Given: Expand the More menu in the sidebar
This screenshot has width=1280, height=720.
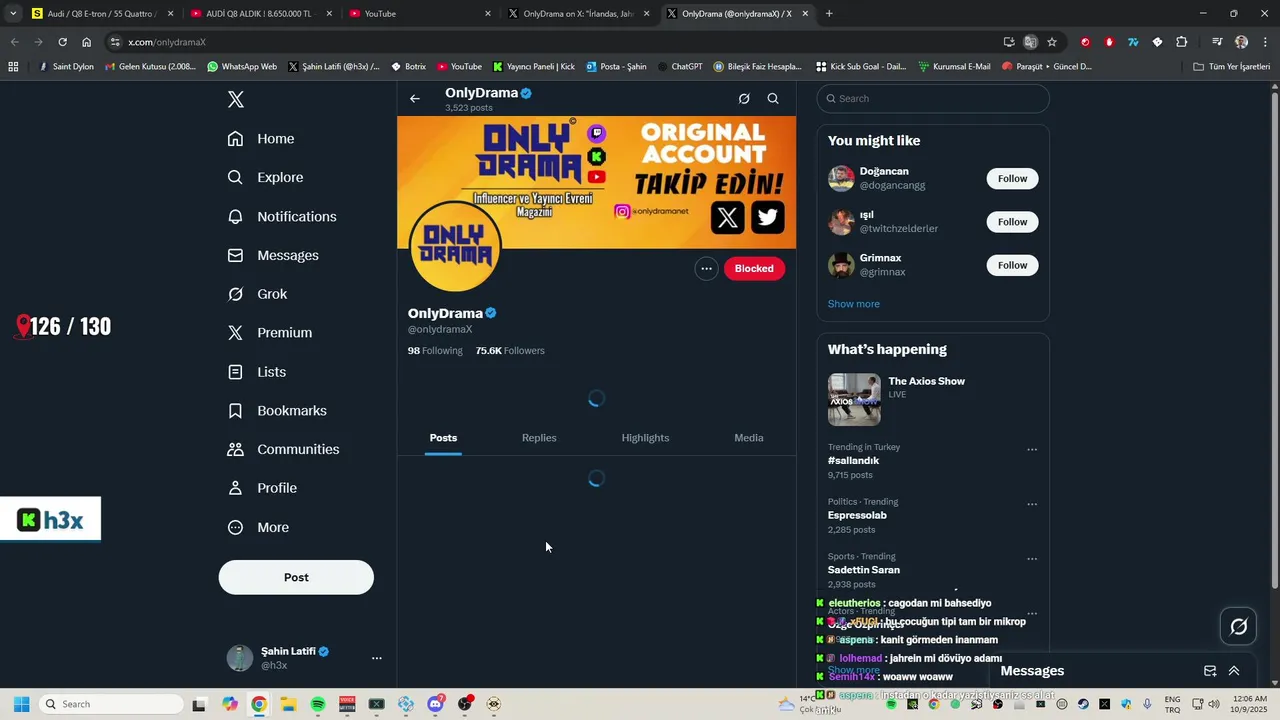Looking at the screenshot, I should pyautogui.click(x=257, y=527).
